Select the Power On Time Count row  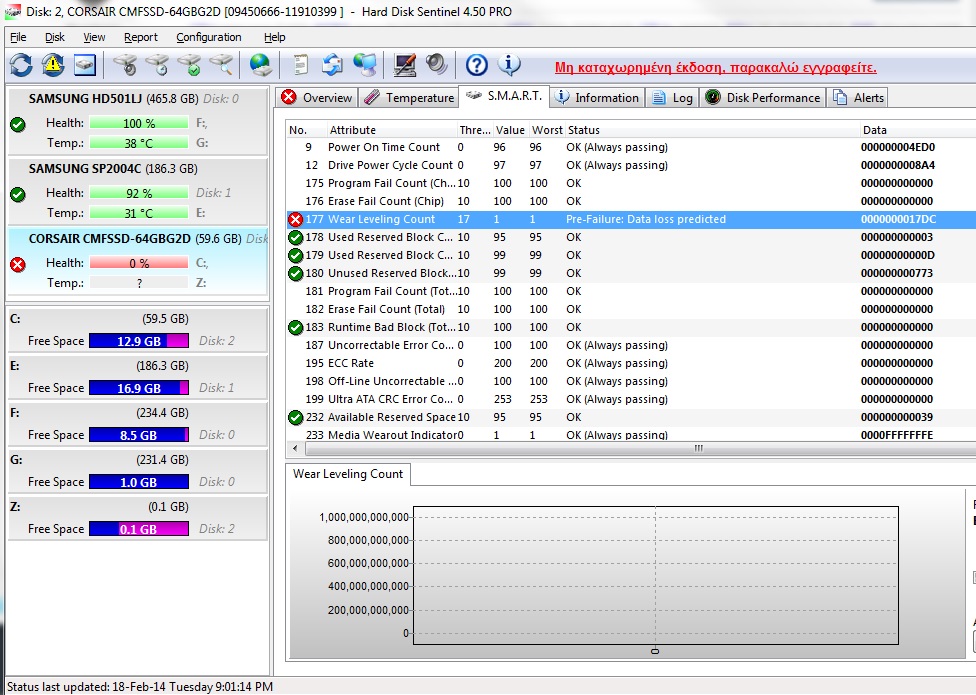click(x=631, y=147)
